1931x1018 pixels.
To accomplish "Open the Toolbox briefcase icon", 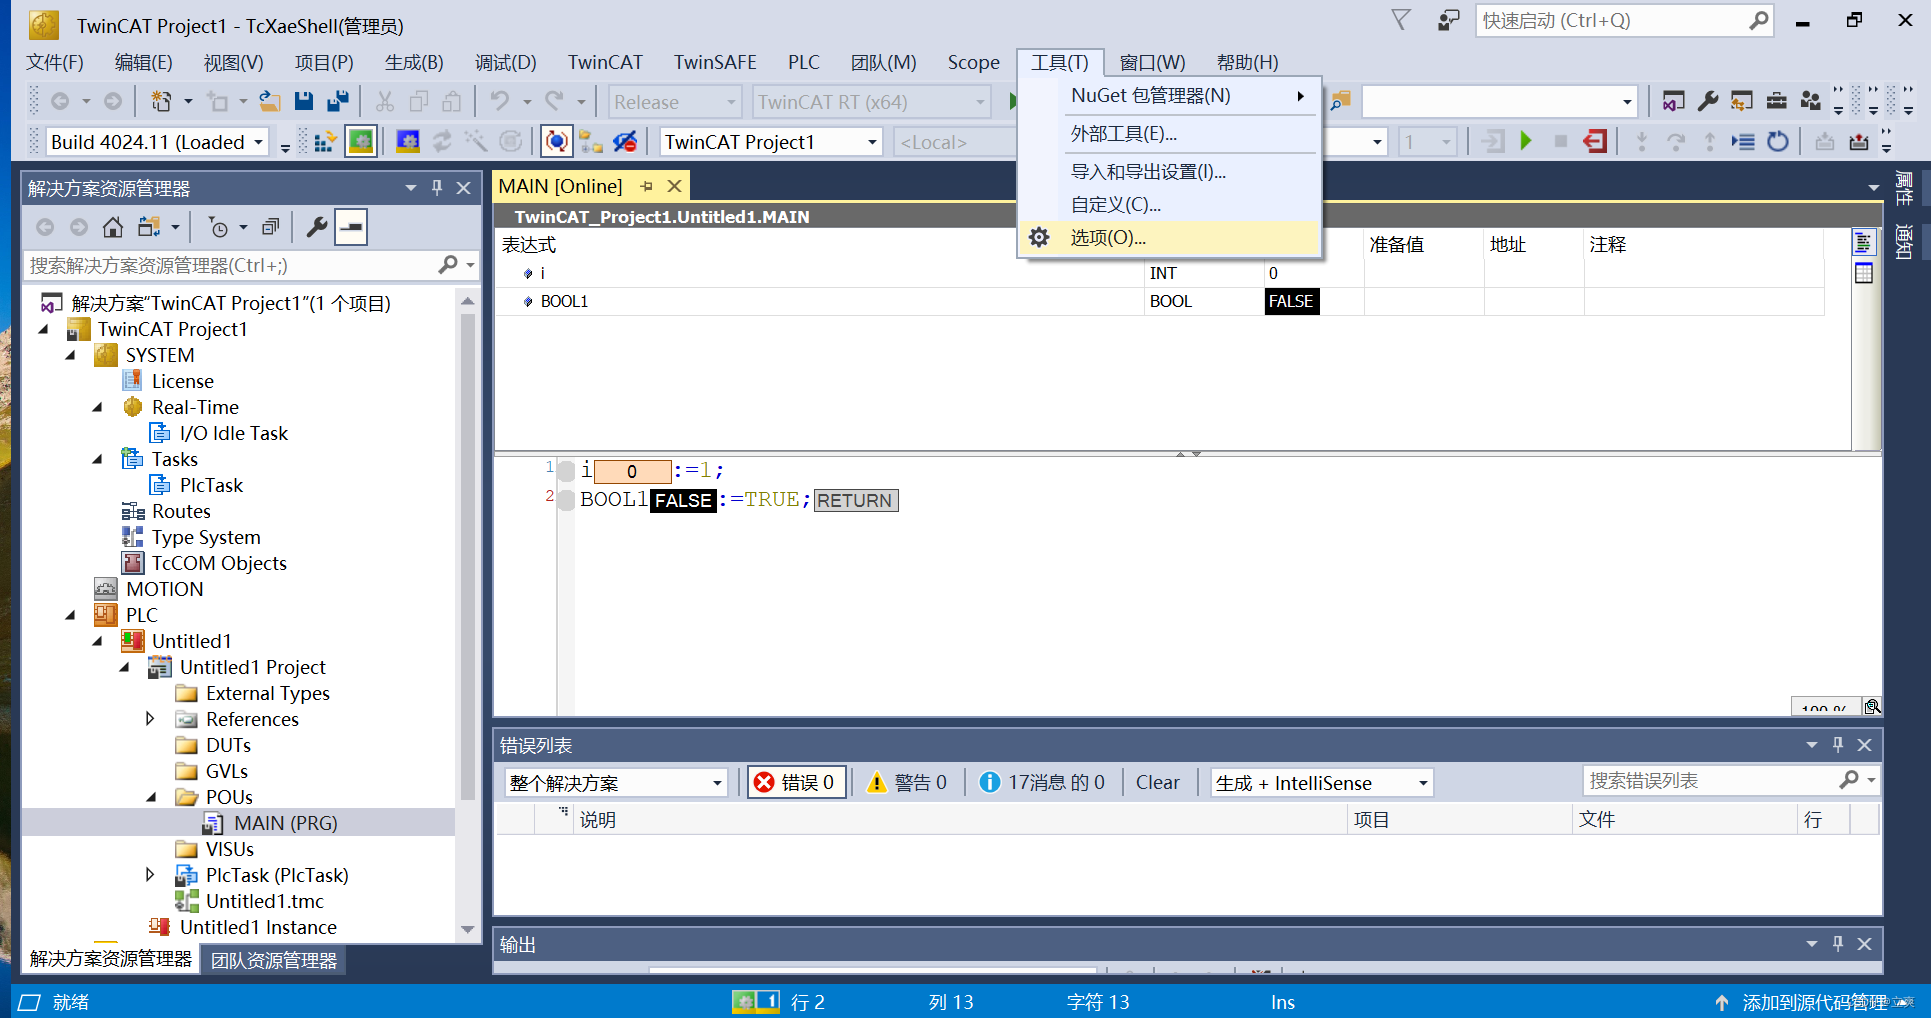I will point(1776,101).
